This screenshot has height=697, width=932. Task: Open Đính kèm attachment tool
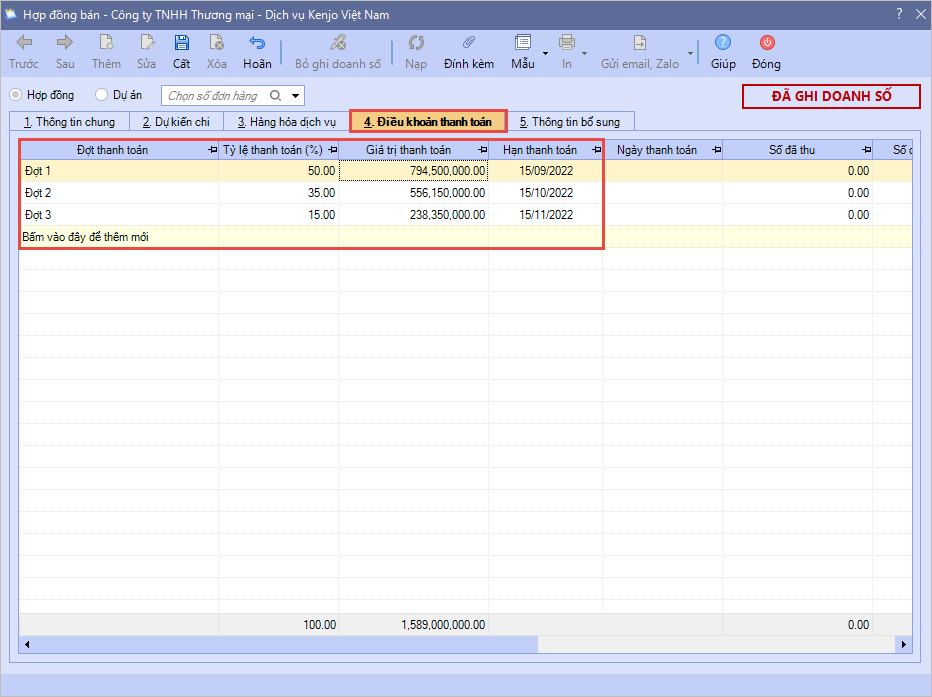tap(468, 43)
